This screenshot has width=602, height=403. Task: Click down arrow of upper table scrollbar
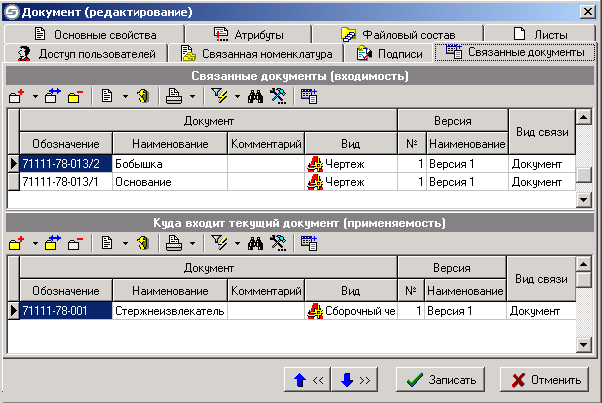584,200
